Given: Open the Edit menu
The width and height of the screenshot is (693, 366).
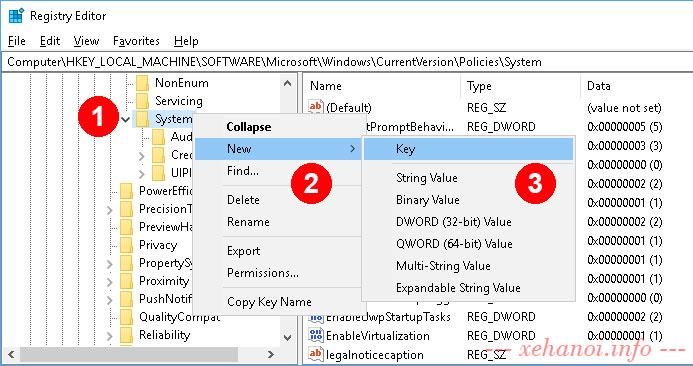Looking at the screenshot, I should [50, 41].
